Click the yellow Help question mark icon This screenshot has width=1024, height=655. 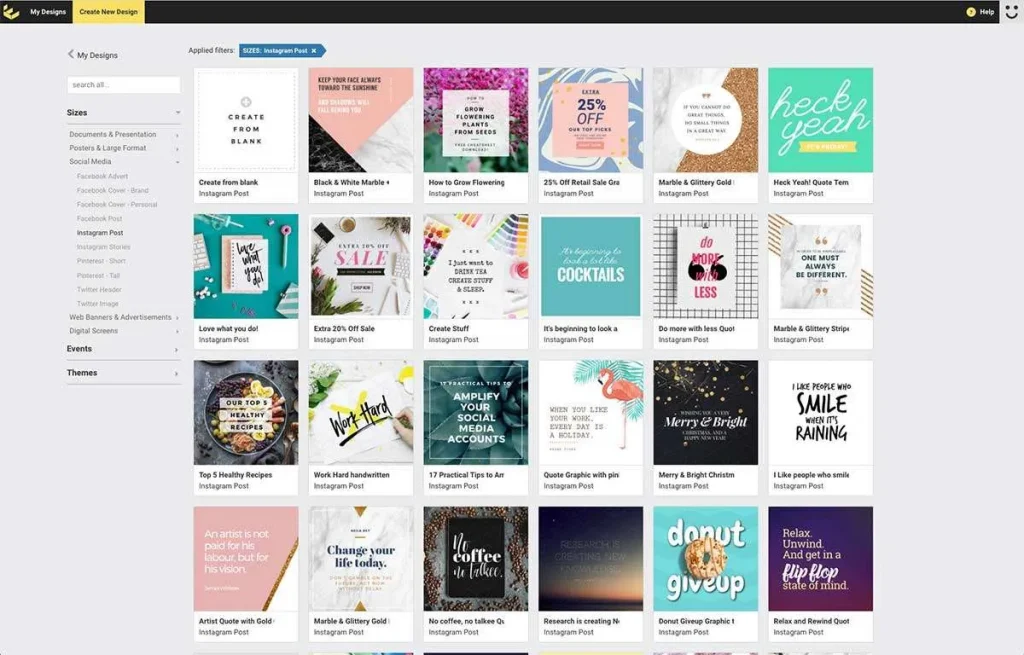click(x=970, y=12)
